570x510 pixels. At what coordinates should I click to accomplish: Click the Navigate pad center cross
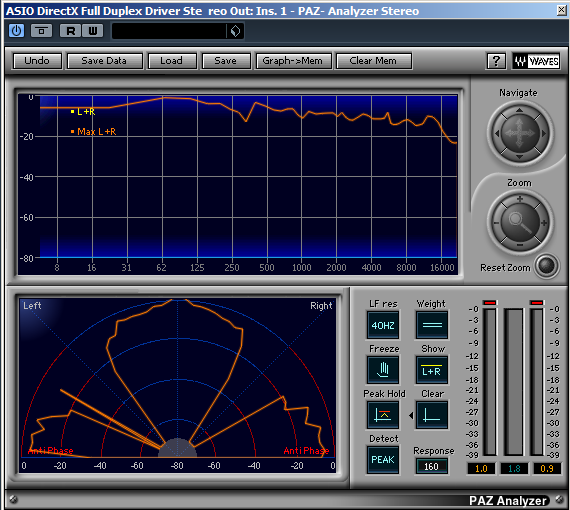click(x=520, y=133)
